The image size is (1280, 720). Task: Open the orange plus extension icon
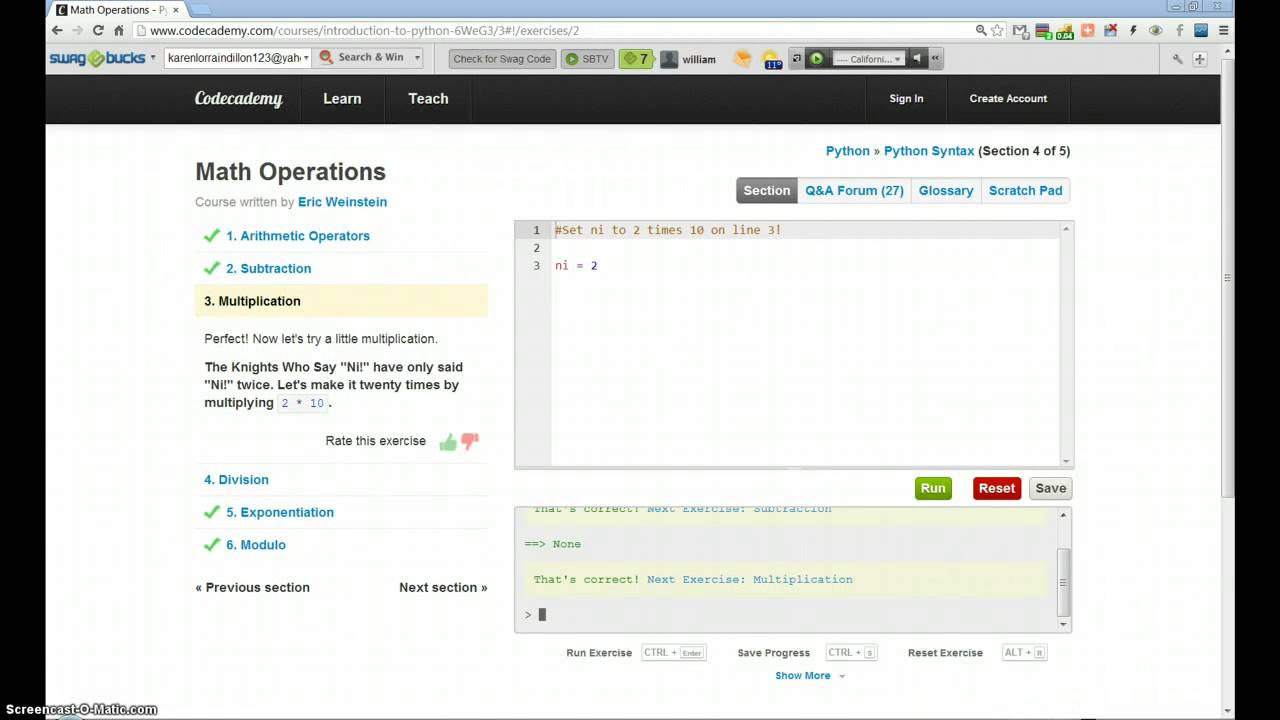click(x=1088, y=31)
